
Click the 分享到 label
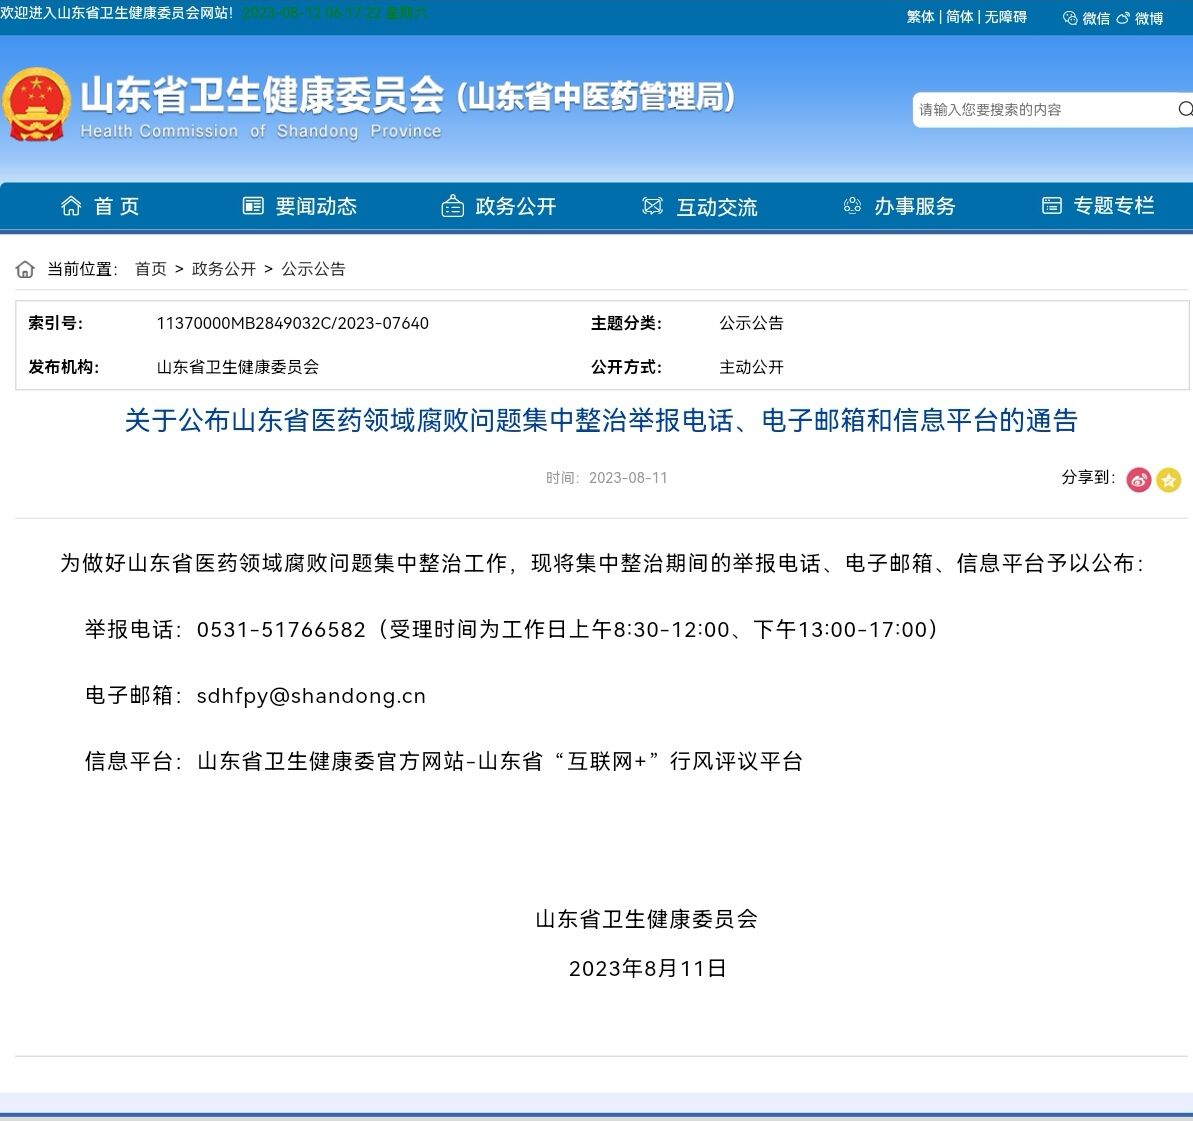pos(1089,477)
